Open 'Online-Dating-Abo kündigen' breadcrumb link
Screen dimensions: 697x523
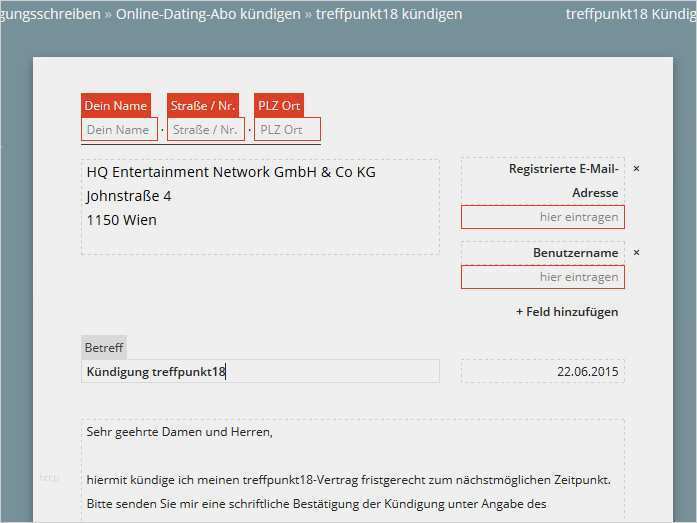tap(208, 14)
